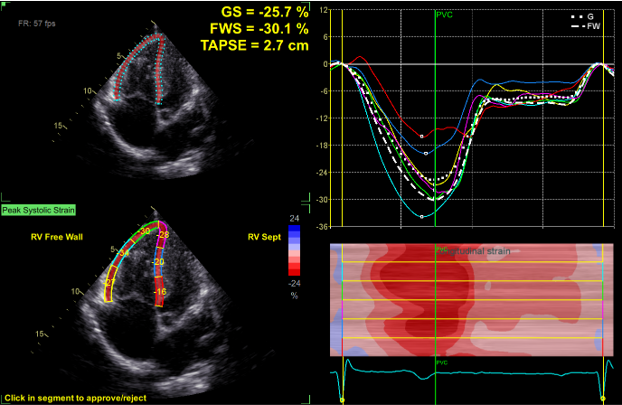Click the strain color scale bar
Screen dimensions: 622x405
pyautogui.click(x=293, y=250)
